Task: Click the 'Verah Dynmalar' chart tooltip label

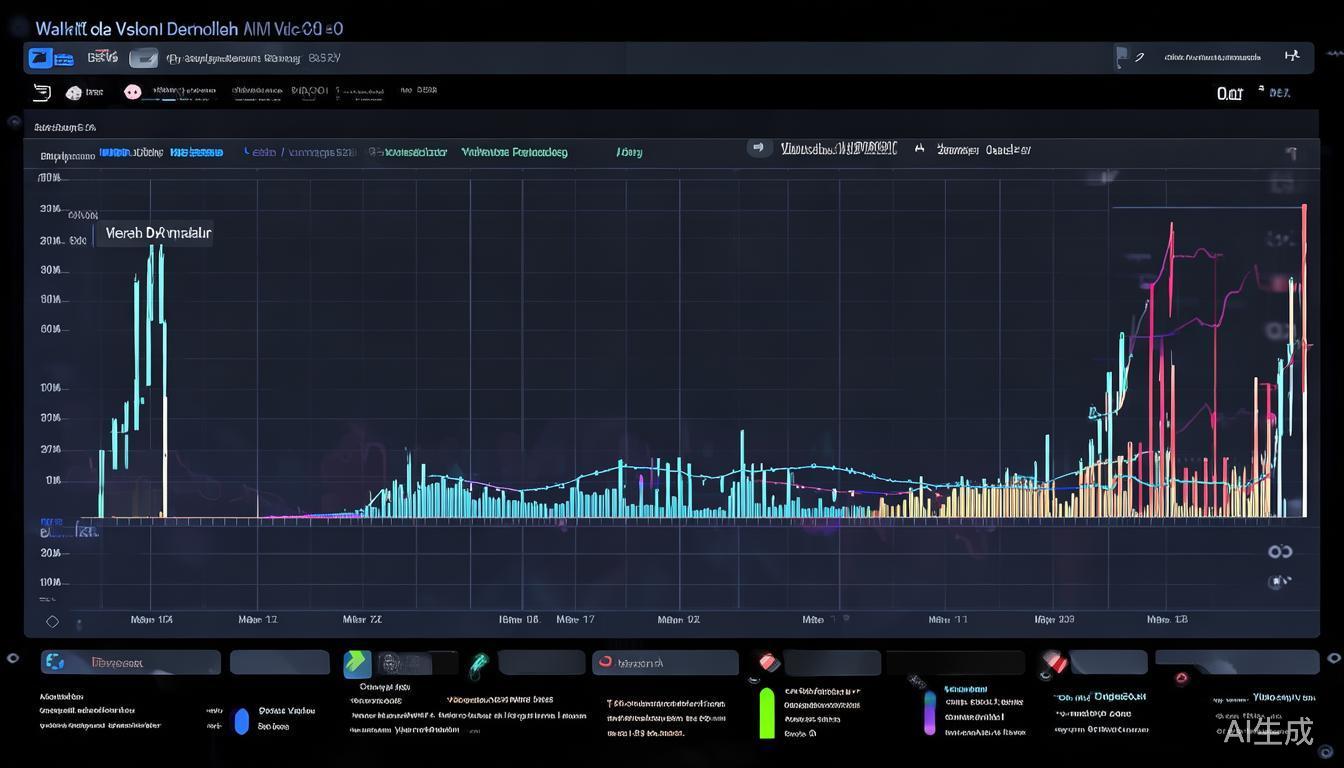Action: (158, 233)
